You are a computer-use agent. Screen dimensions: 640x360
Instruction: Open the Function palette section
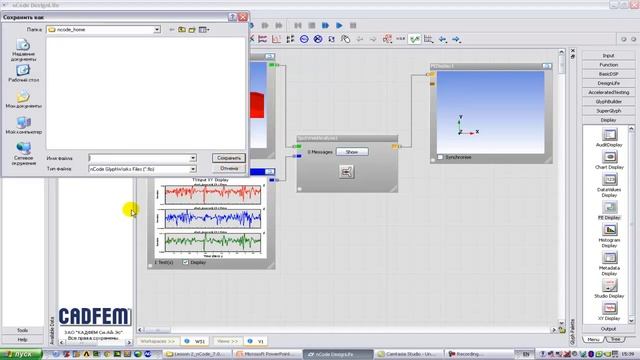[x=608, y=65]
